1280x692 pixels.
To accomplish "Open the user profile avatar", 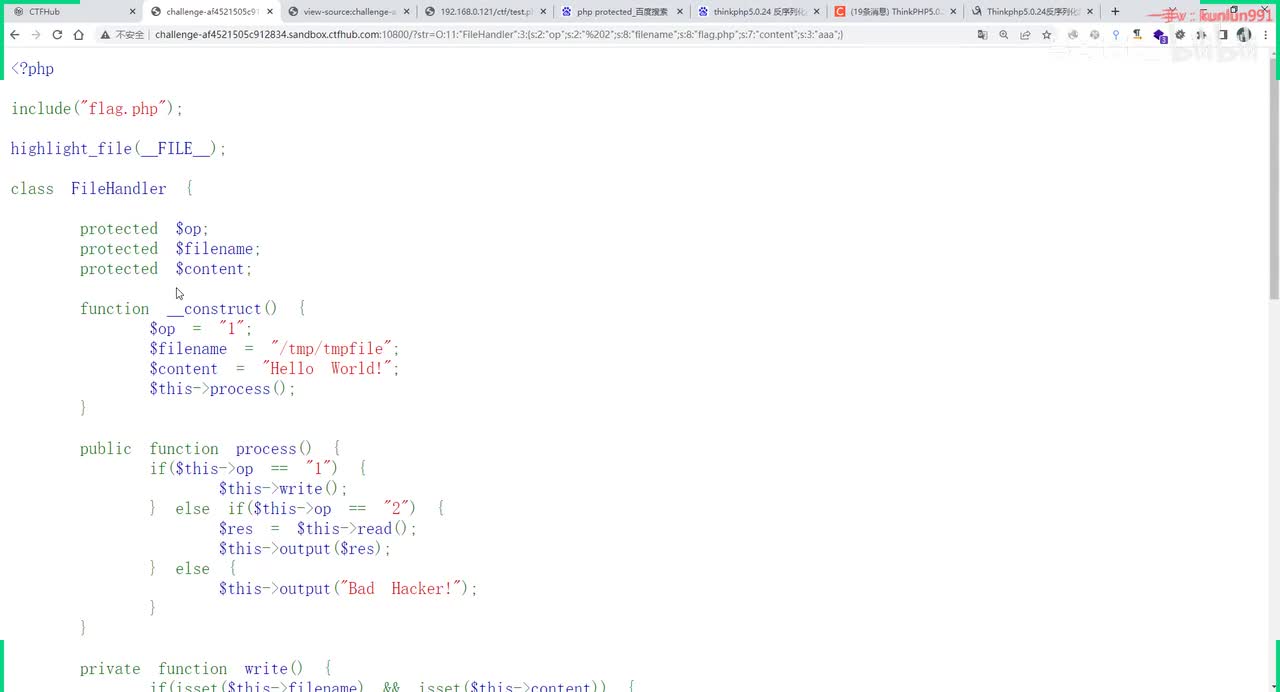I will 1244,34.
